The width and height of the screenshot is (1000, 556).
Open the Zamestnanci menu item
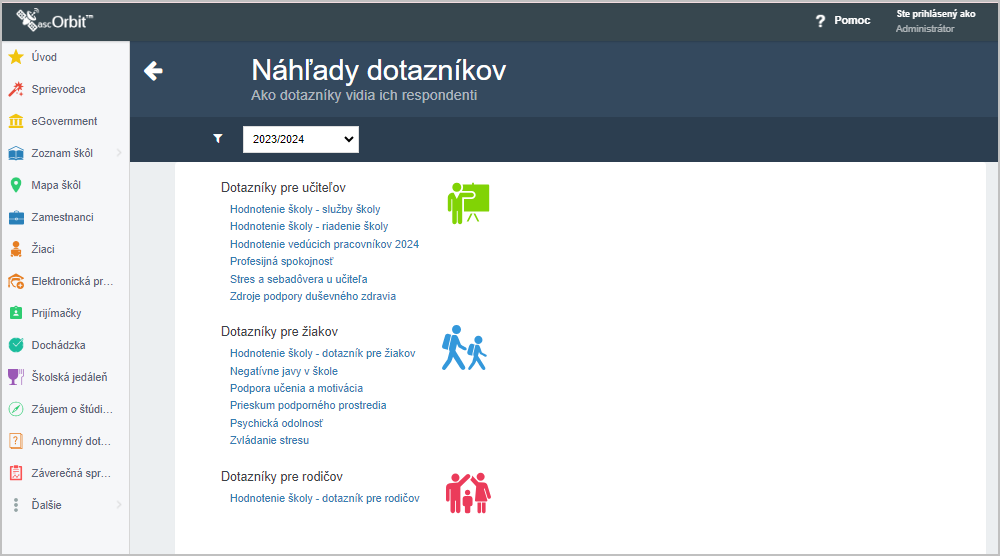click(x=62, y=217)
